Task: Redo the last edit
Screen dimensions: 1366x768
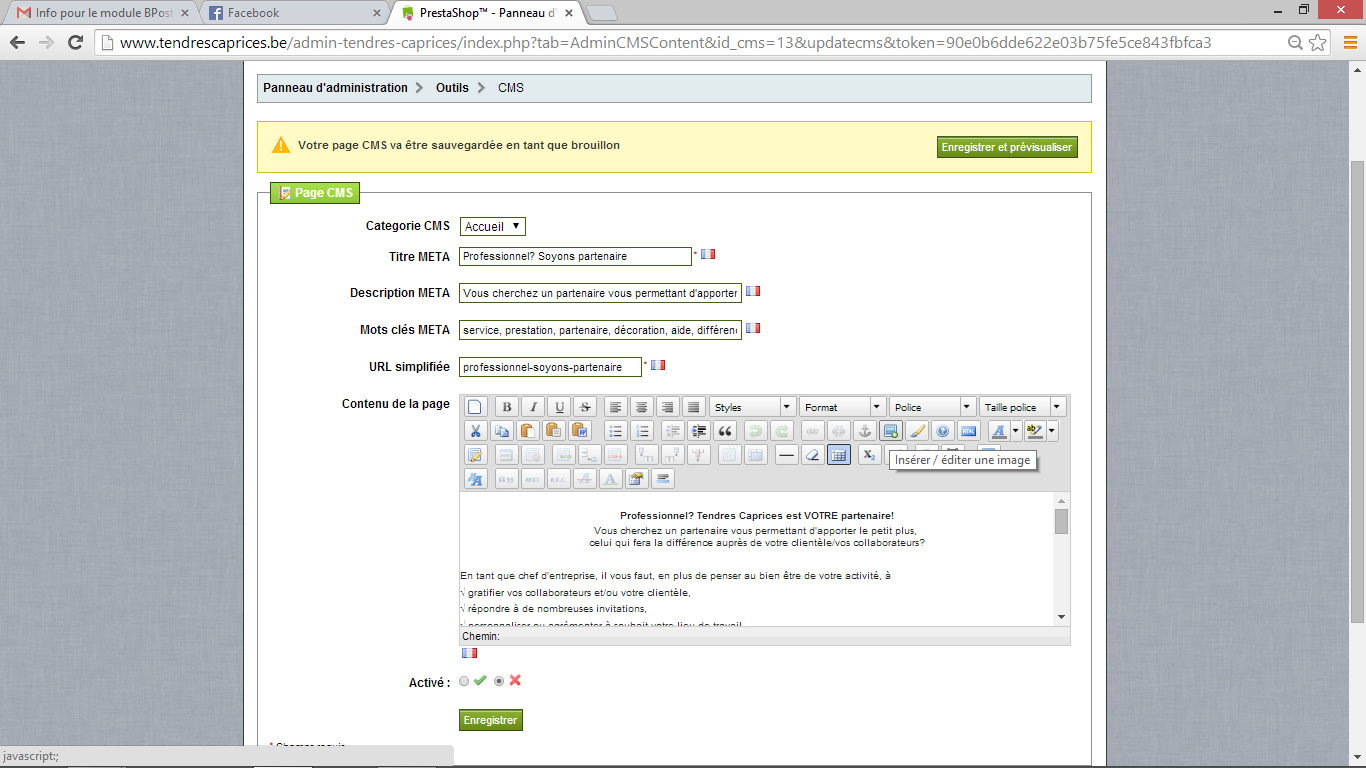Action: [x=782, y=431]
